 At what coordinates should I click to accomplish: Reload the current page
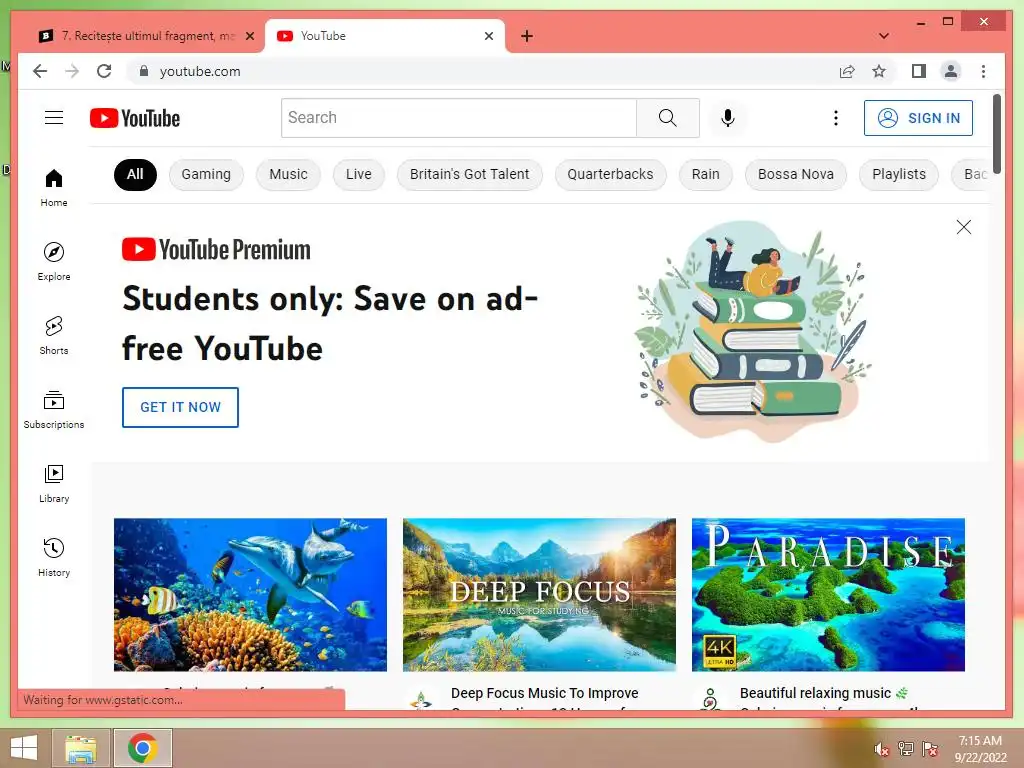click(x=104, y=71)
